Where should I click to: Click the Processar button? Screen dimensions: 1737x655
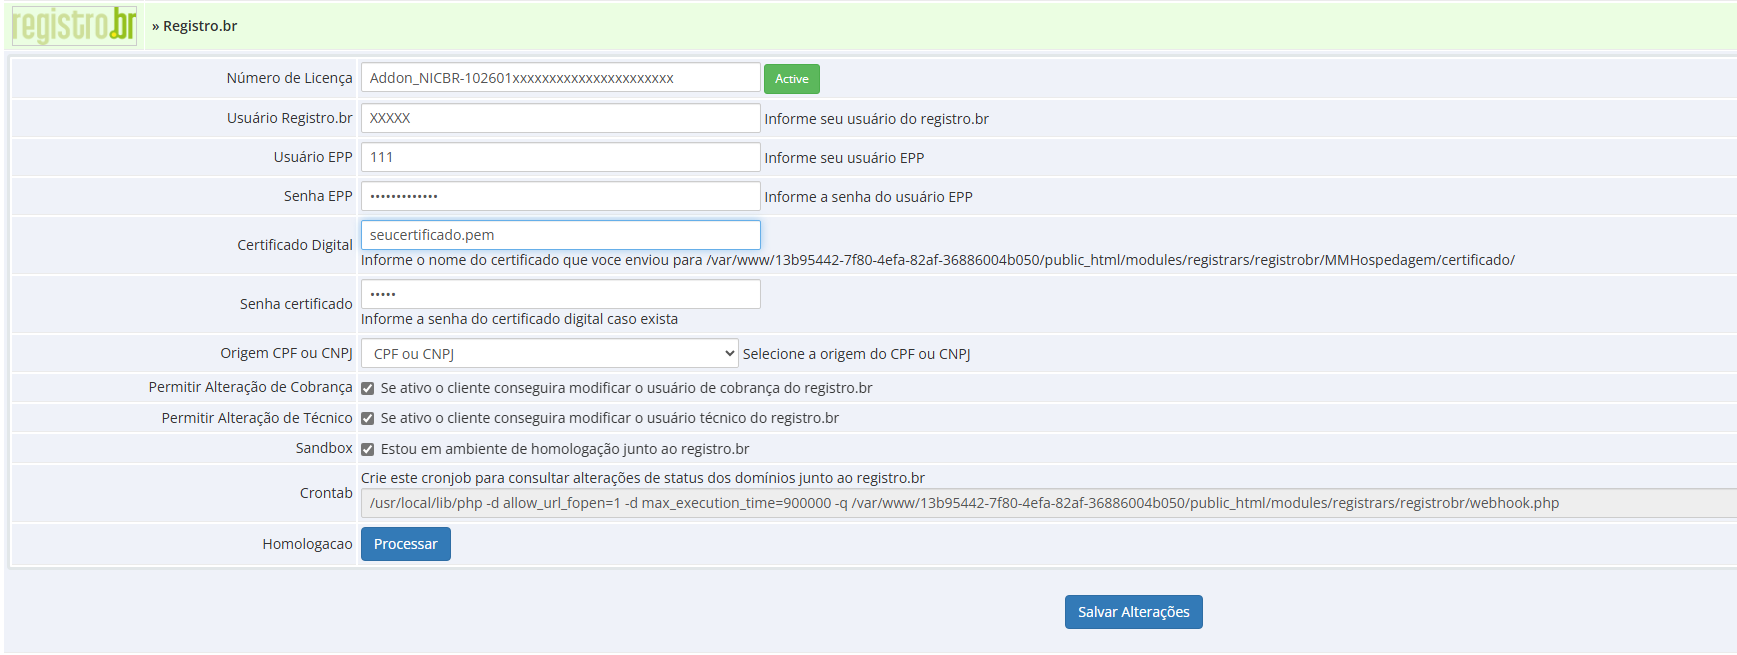tap(405, 544)
